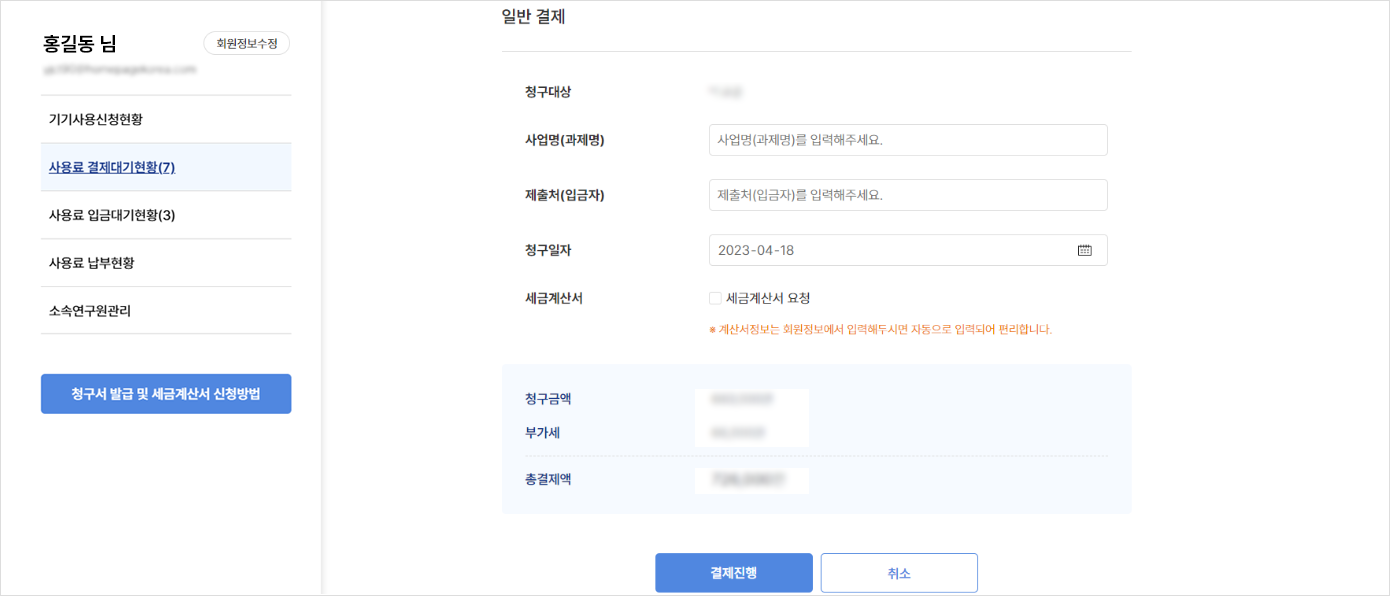Viewport: 1390px width, 596px height.
Task: Click the orange 계산서정보 notice text
Action: point(880,329)
